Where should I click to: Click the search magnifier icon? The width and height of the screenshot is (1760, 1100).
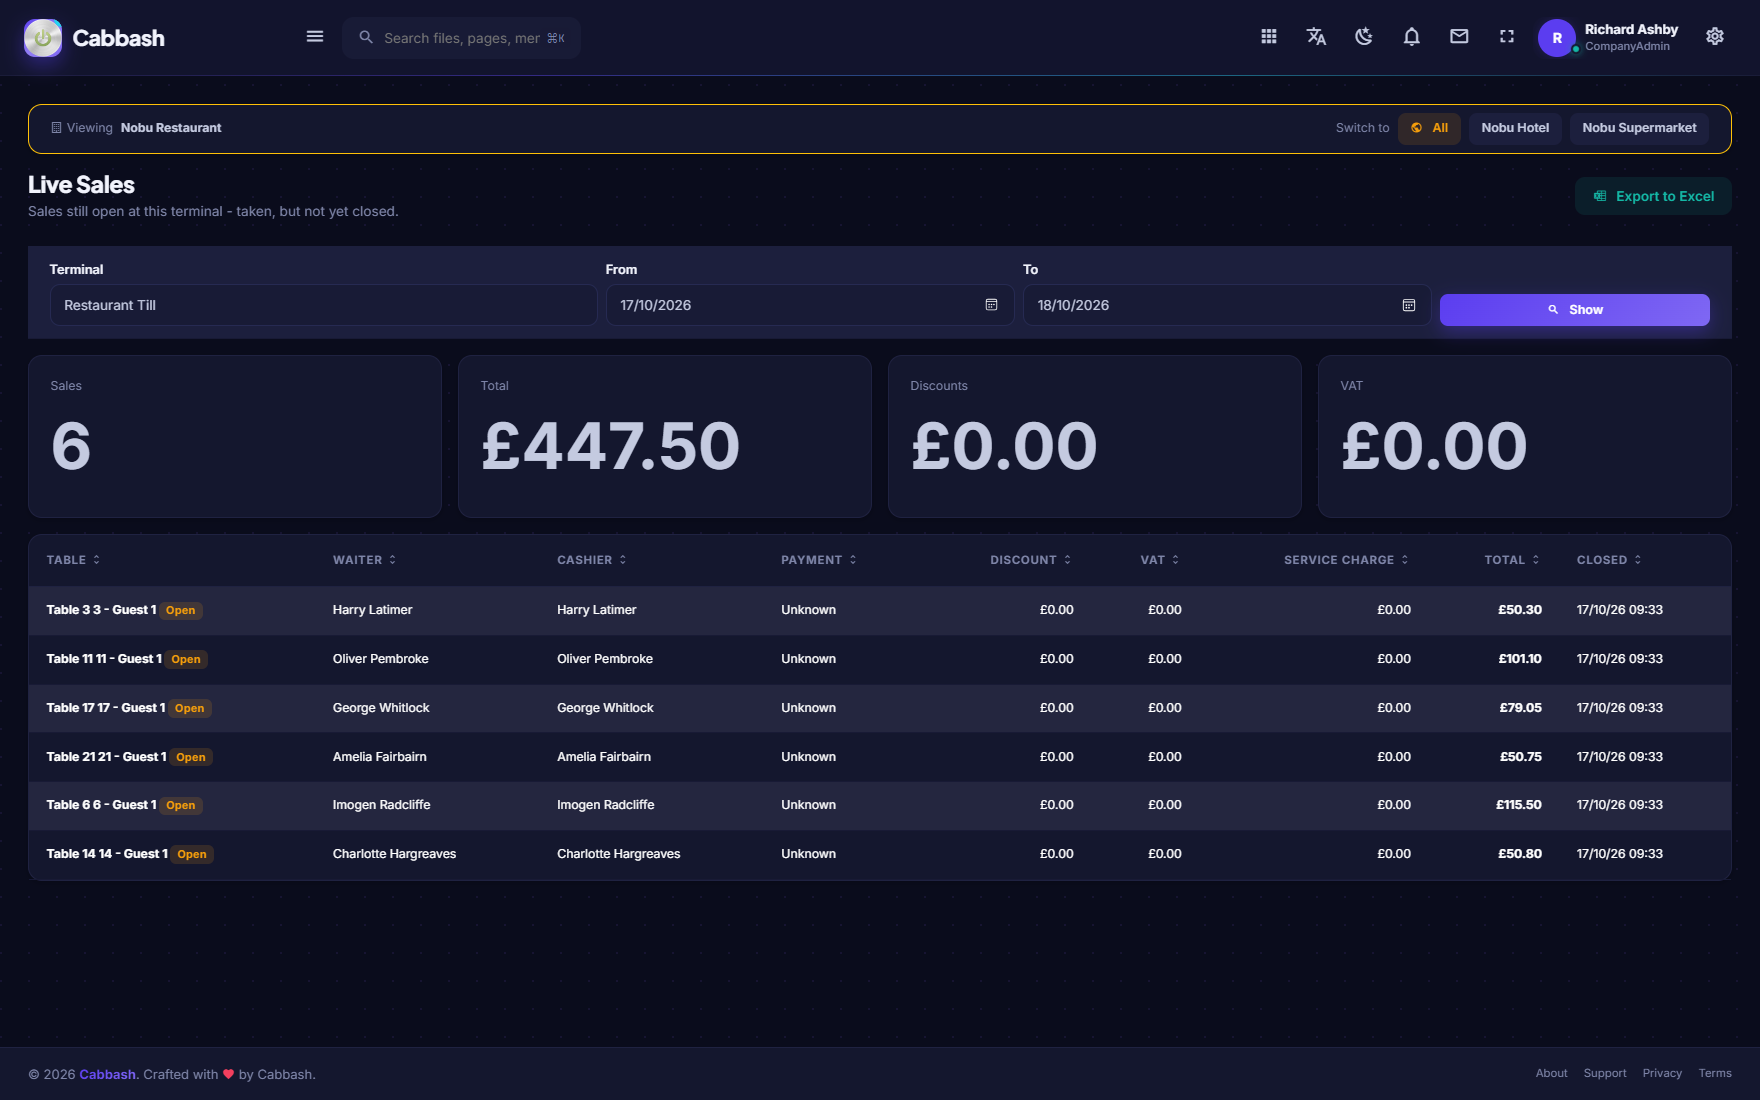click(366, 38)
